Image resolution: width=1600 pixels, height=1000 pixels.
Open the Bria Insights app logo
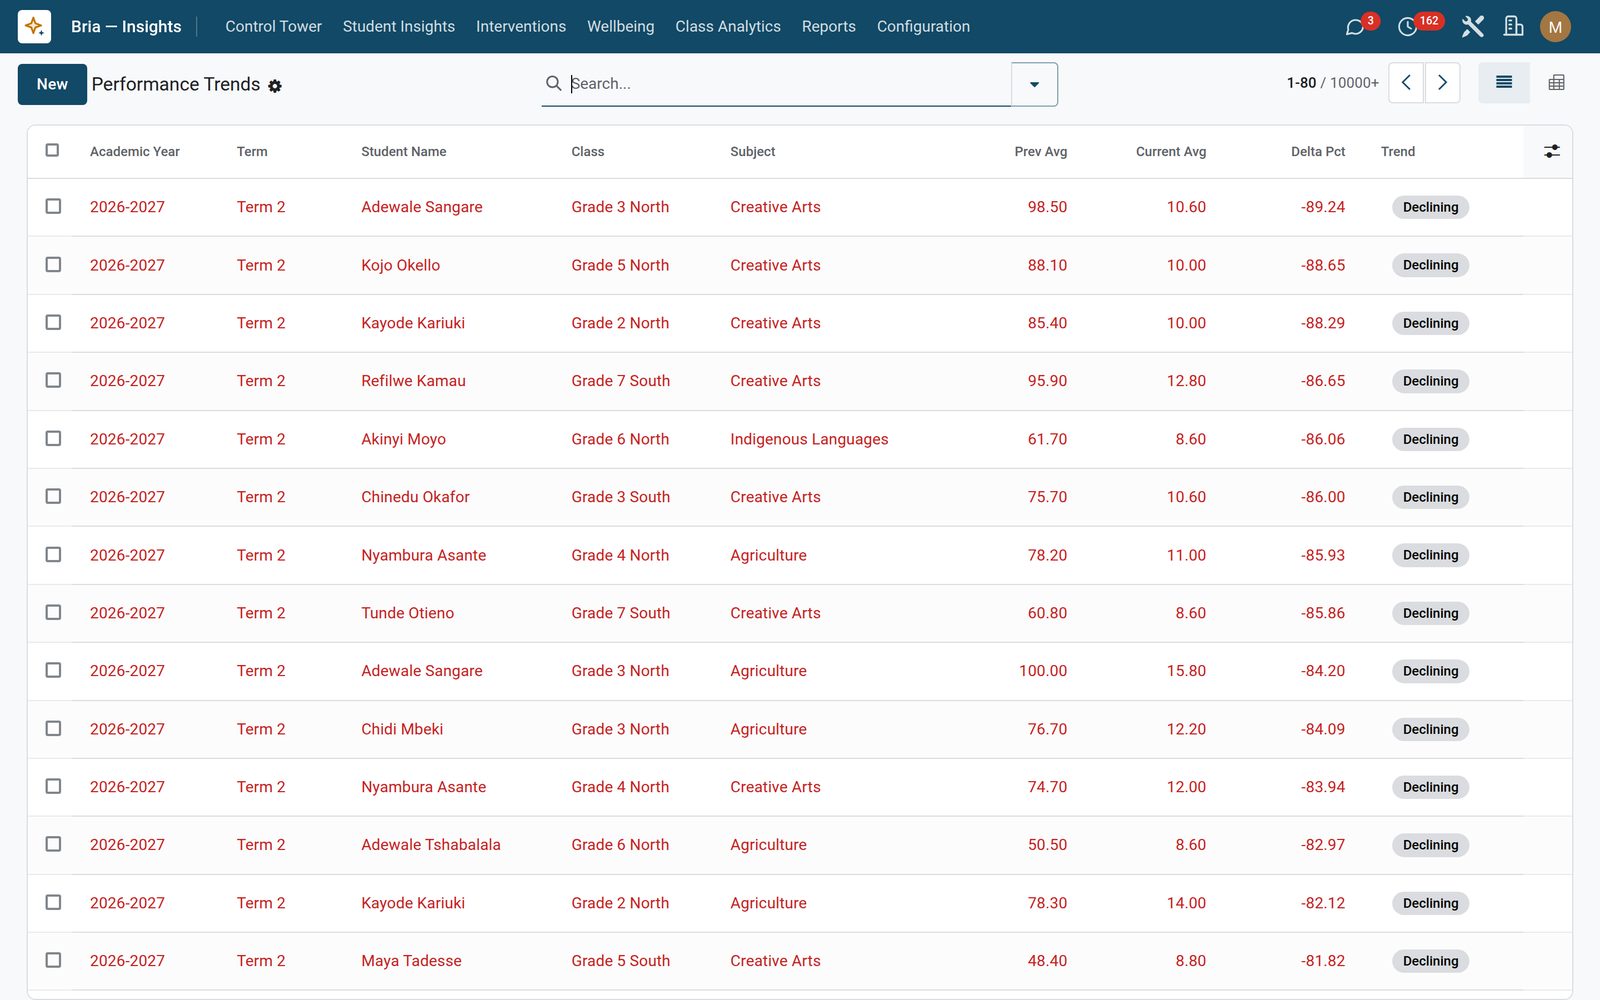[x=34, y=26]
